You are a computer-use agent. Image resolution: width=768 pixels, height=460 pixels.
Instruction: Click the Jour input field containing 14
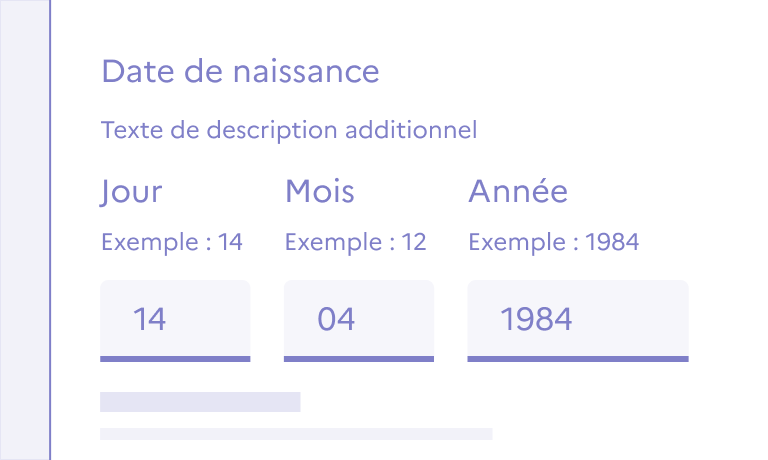pyautogui.click(x=175, y=318)
